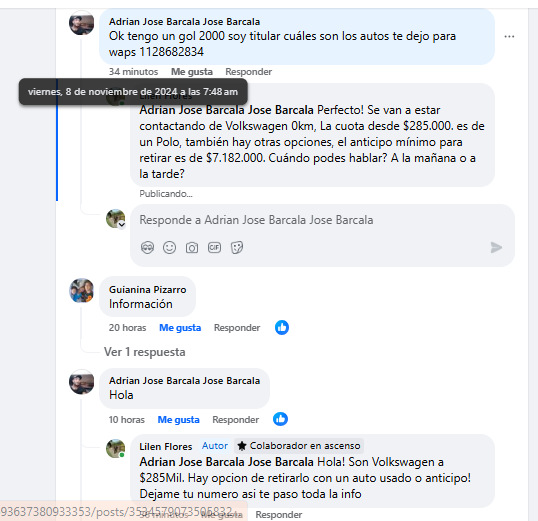Open the sticker picker in reply box
The height and width of the screenshot is (521, 538).
coord(237,247)
